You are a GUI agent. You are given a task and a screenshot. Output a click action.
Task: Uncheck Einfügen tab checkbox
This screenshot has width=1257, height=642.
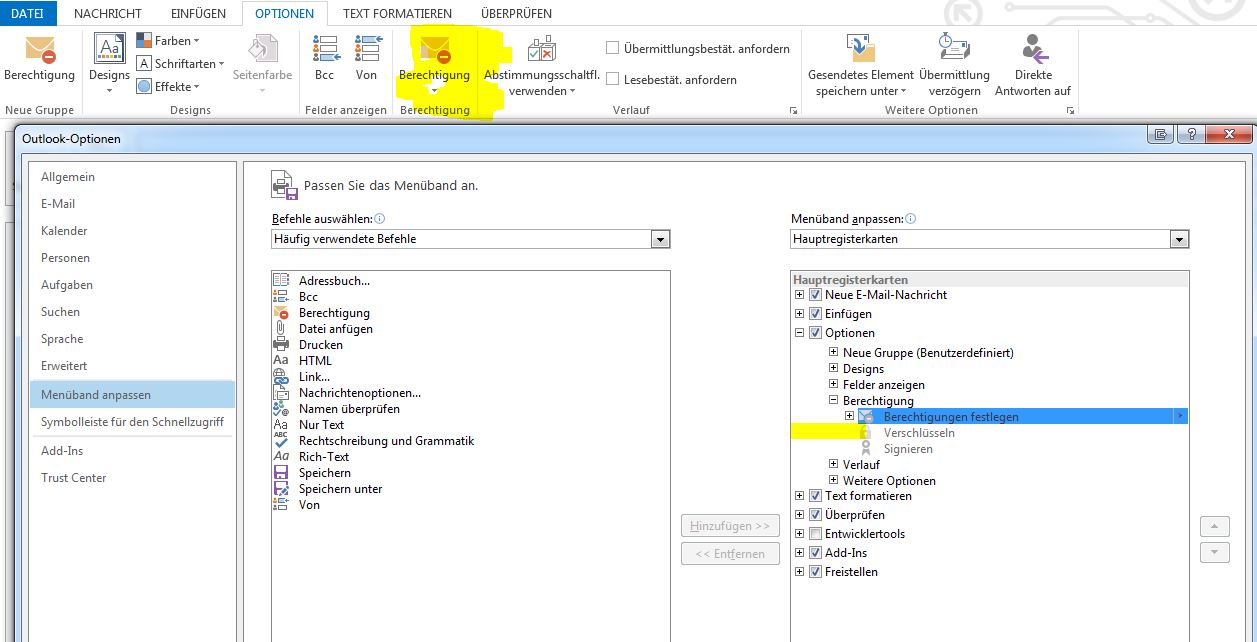point(815,314)
